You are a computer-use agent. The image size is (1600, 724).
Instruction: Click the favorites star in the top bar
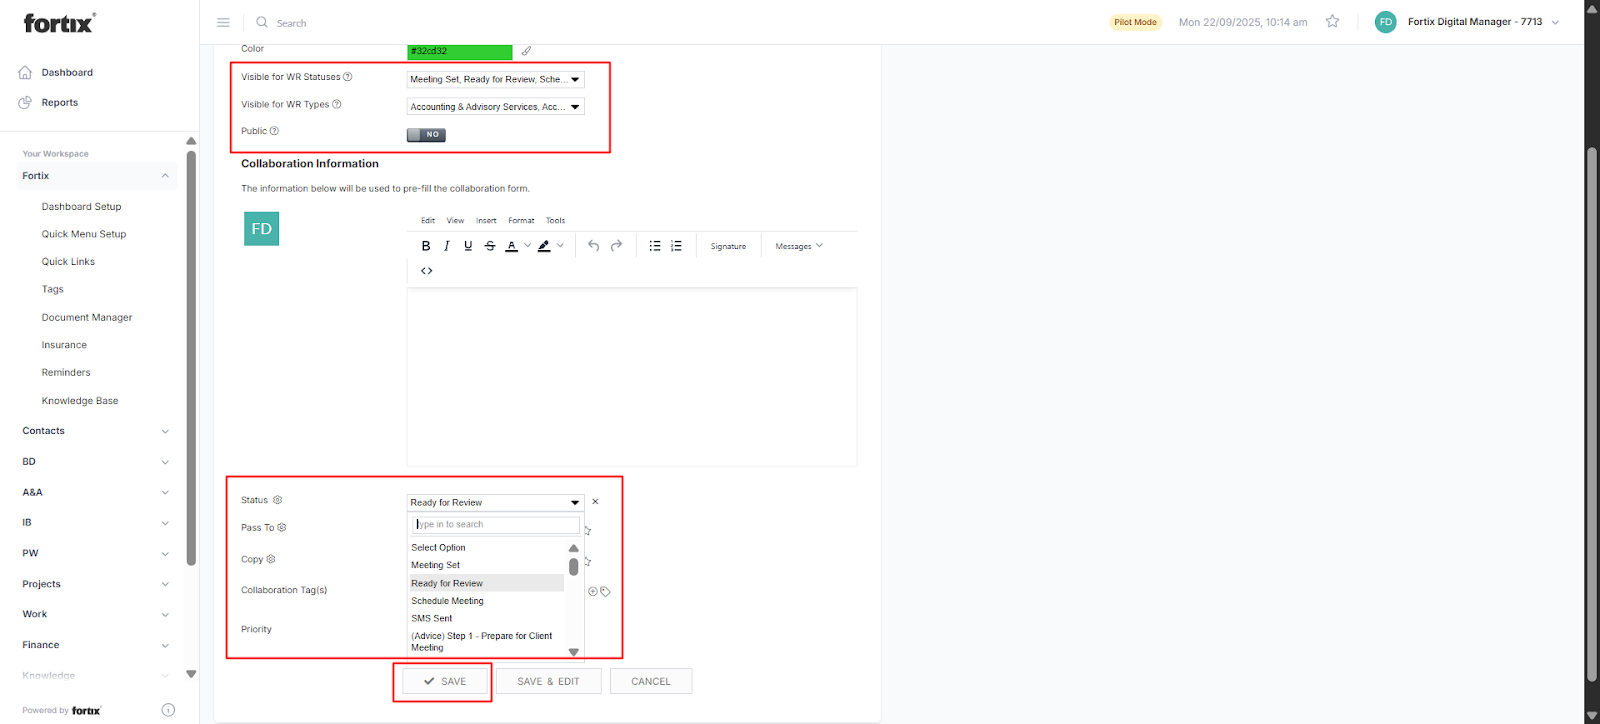[x=1332, y=22]
